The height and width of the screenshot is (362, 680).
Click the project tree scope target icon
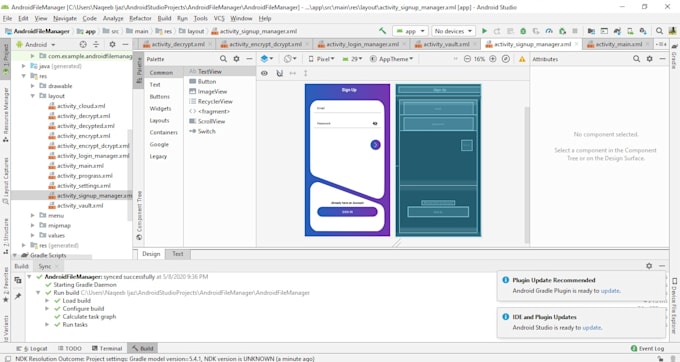click(x=83, y=44)
